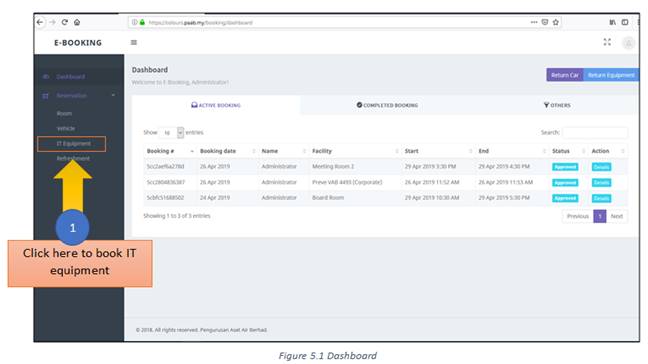Select Vehicle under Reservation
This screenshot has height=364, width=648.
coord(66,128)
